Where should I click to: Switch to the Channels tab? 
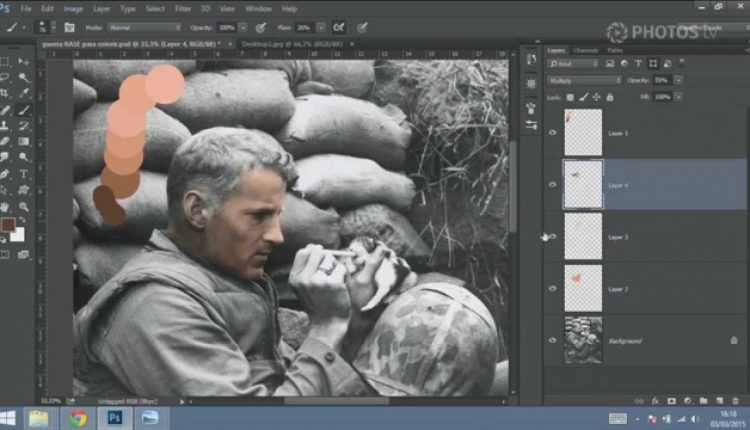586,49
